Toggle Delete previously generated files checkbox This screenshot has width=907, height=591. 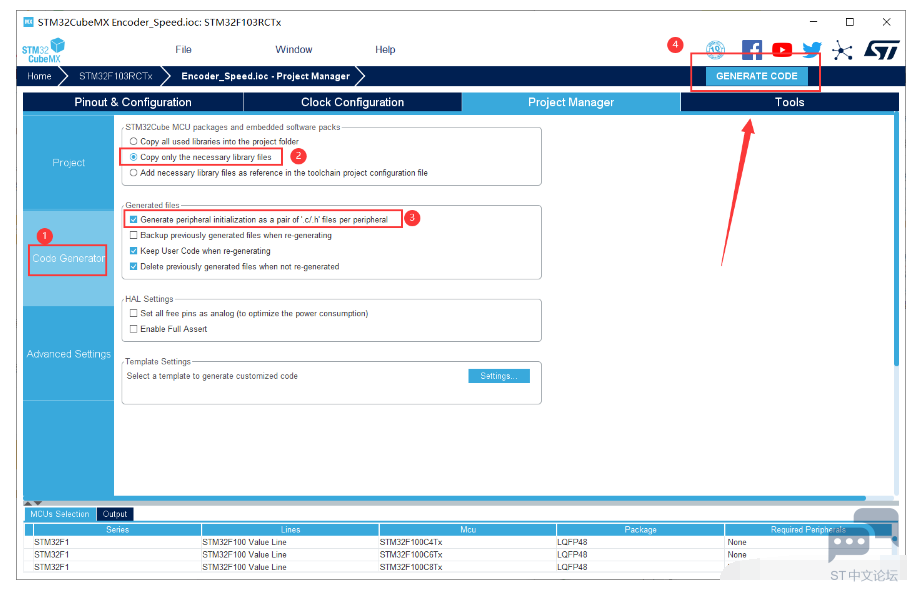point(134,266)
